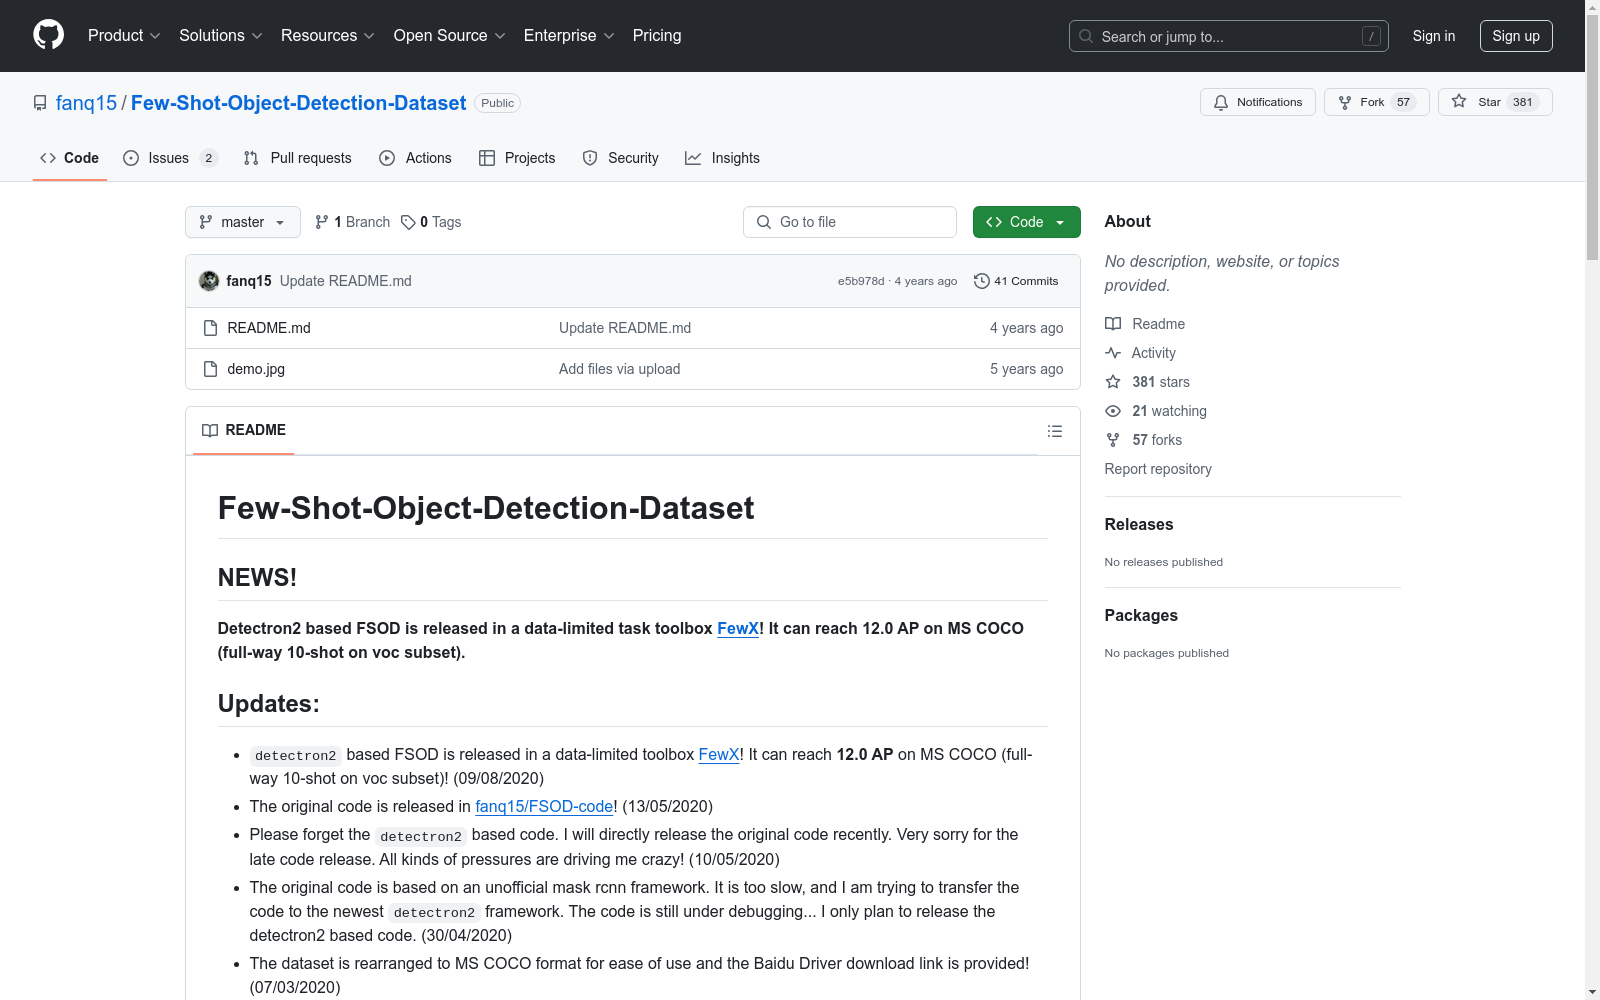Open the Security tab

[620, 158]
